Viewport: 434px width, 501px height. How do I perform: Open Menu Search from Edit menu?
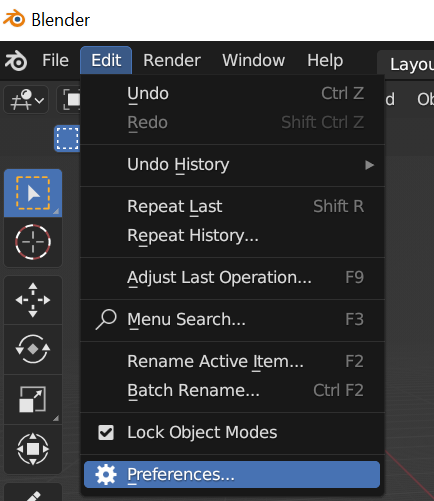(232, 319)
